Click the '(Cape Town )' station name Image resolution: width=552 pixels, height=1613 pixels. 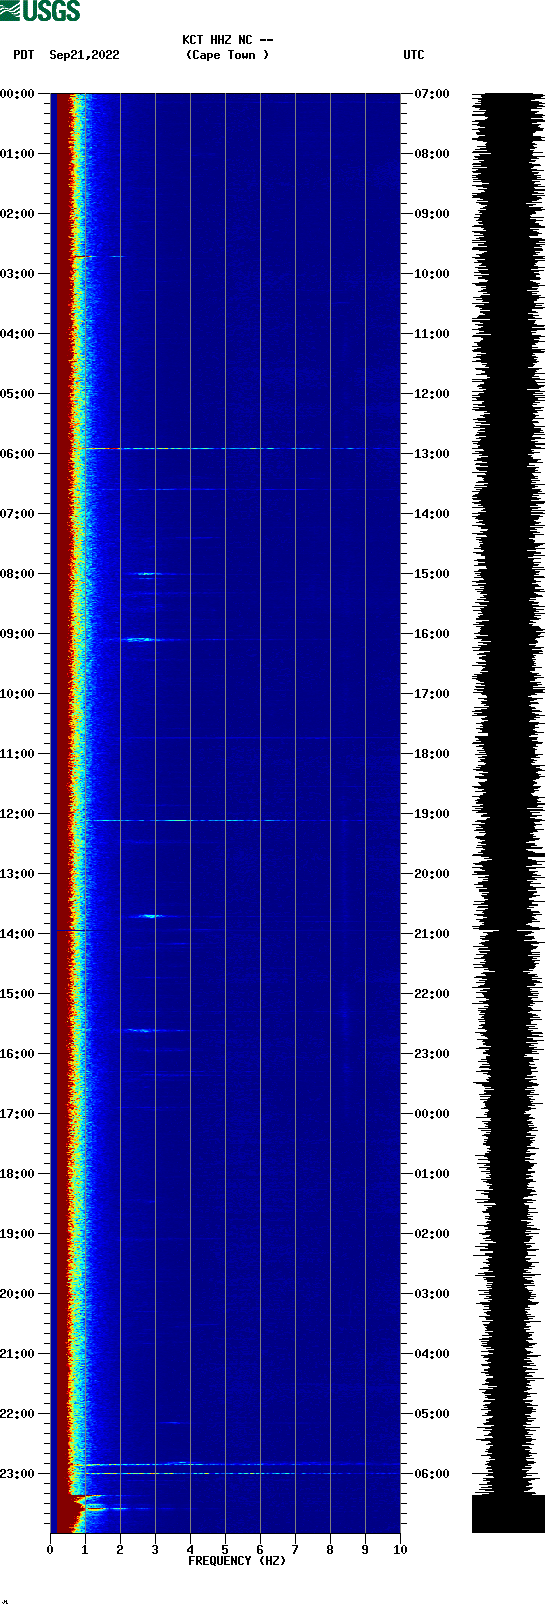(x=228, y=55)
